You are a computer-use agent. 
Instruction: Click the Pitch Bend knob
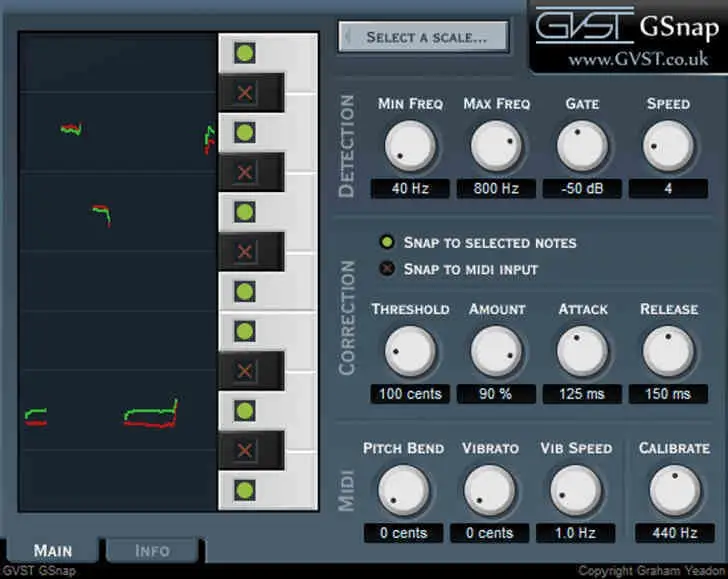tap(403, 491)
